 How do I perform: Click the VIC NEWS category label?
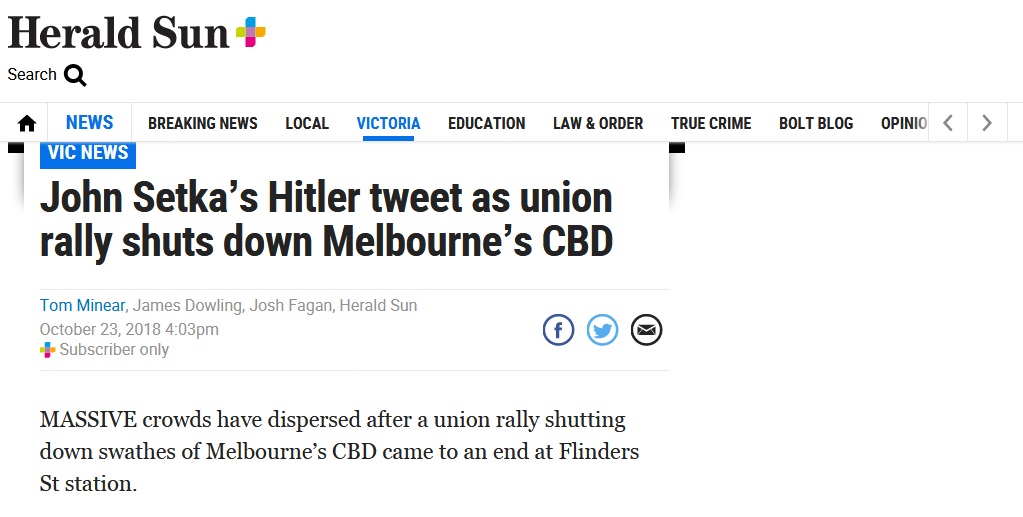(x=88, y=154)
